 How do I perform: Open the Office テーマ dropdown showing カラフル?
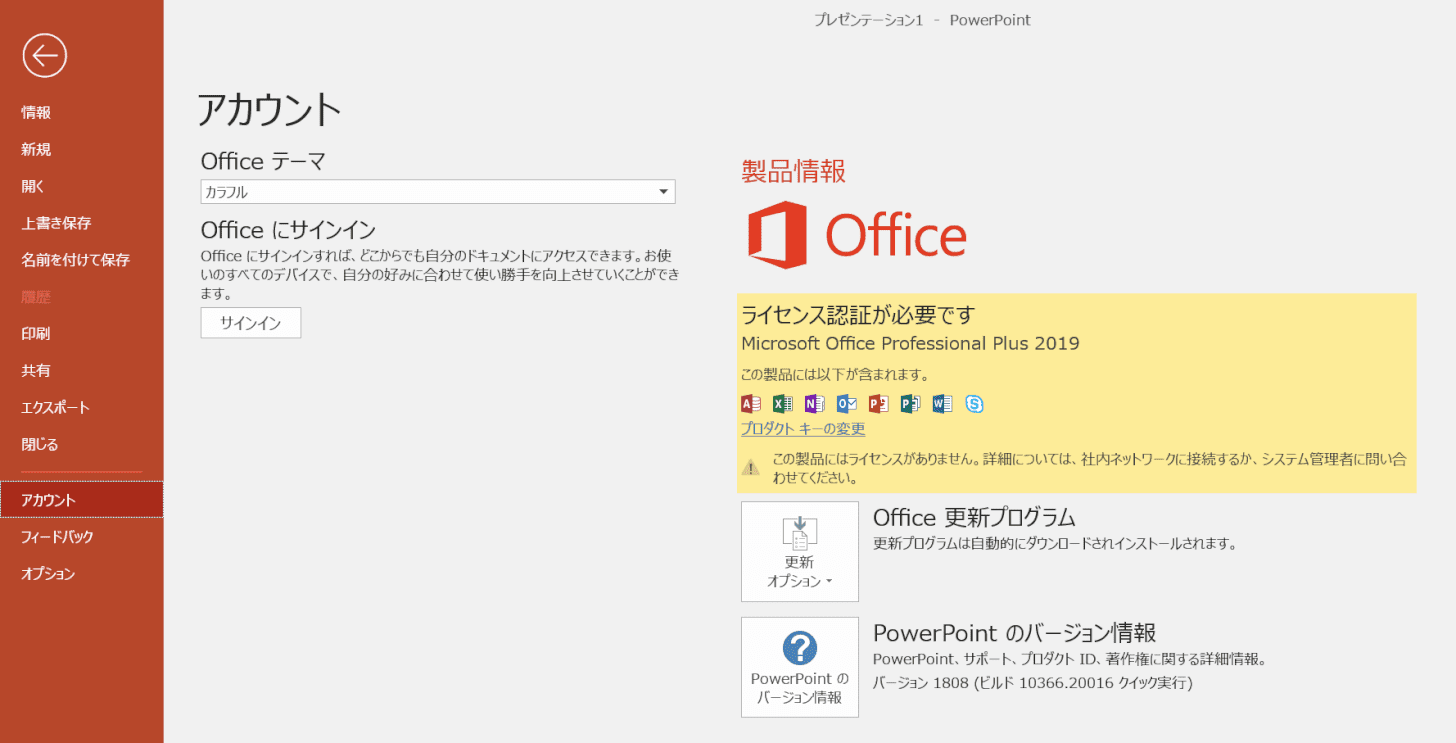[438, 192]
